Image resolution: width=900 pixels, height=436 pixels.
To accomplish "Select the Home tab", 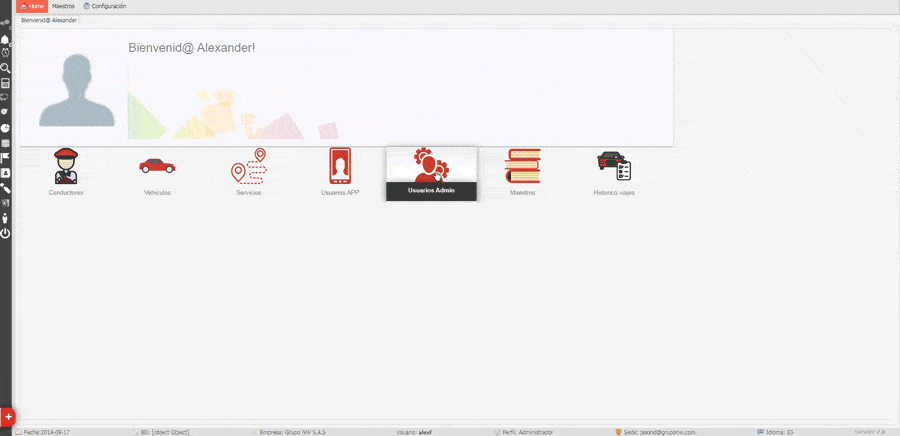I will click(32, 6).
